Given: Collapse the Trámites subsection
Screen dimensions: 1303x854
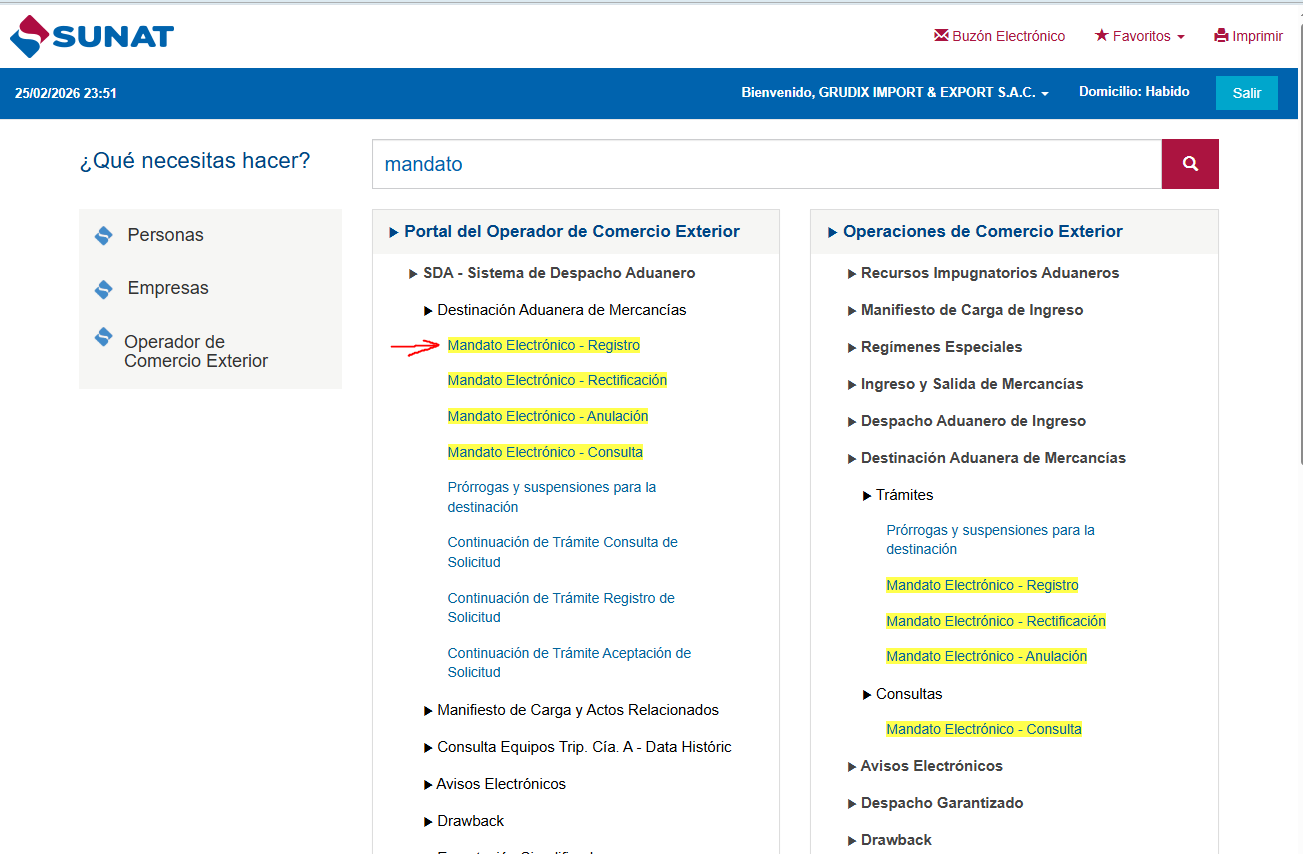Looking at the screenshot, I should click(898, 495).
